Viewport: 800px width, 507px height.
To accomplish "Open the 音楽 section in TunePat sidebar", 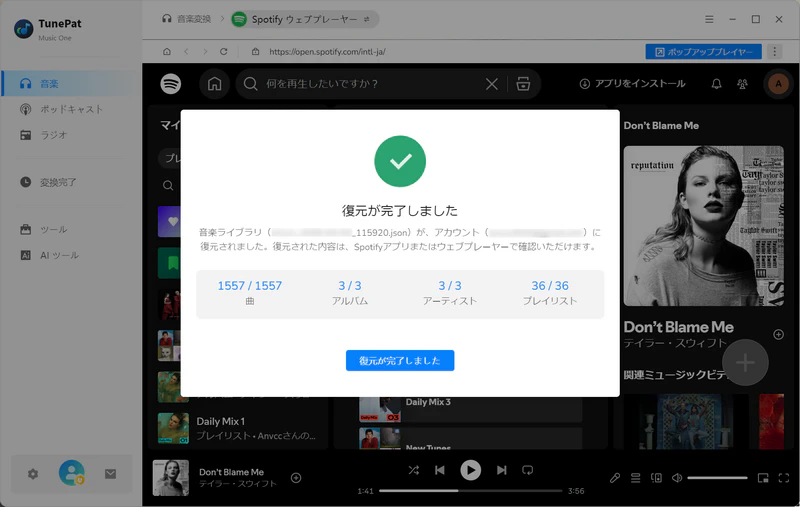I will click(x=70, y=83).
